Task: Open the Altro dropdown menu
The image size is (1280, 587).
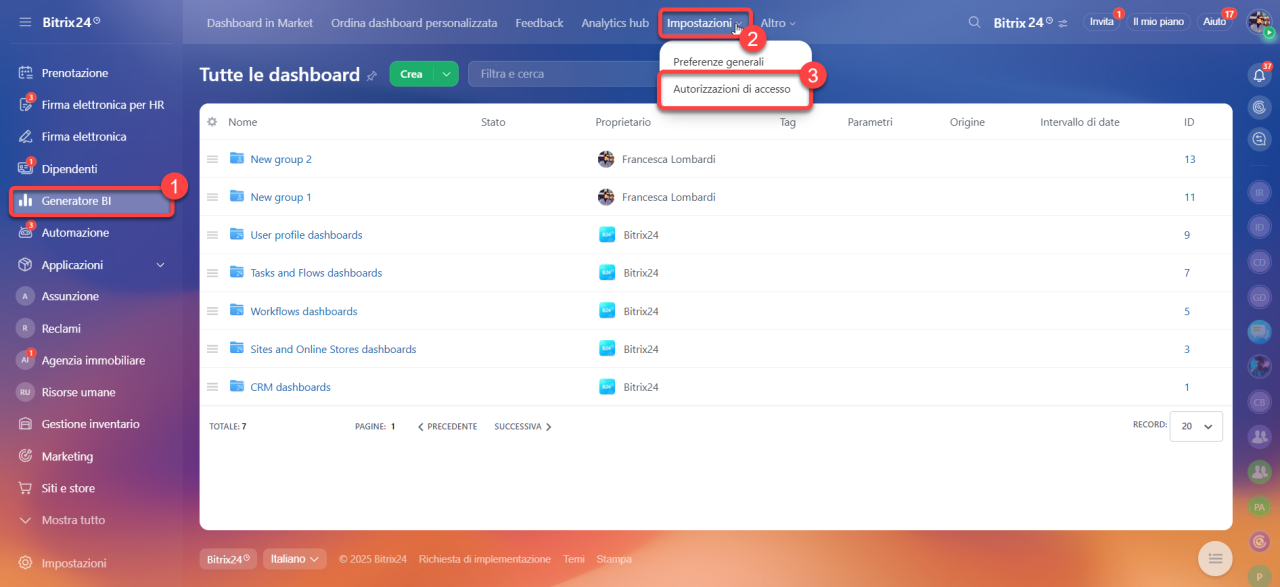Action: click(778, 23)
